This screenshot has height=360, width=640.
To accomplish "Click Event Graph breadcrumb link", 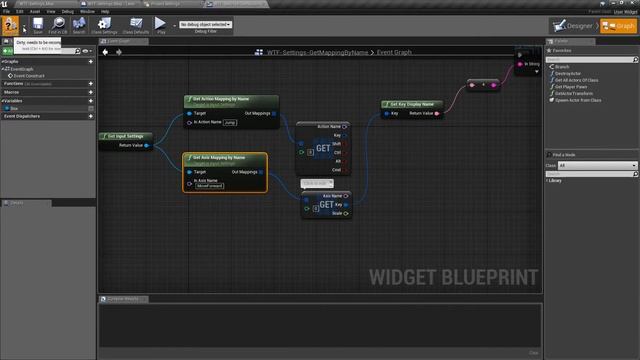I will 394,52.
